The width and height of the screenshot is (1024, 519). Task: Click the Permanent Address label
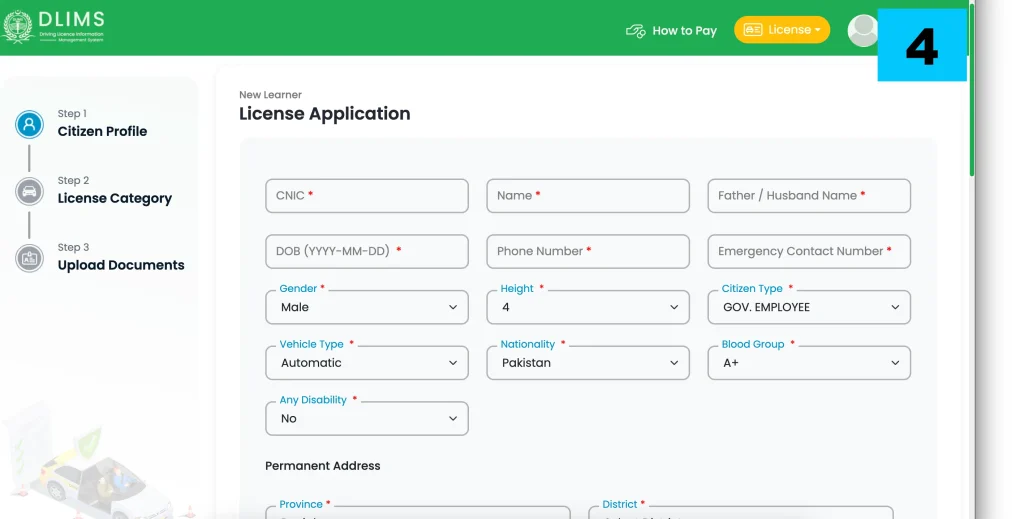[323, 465]
